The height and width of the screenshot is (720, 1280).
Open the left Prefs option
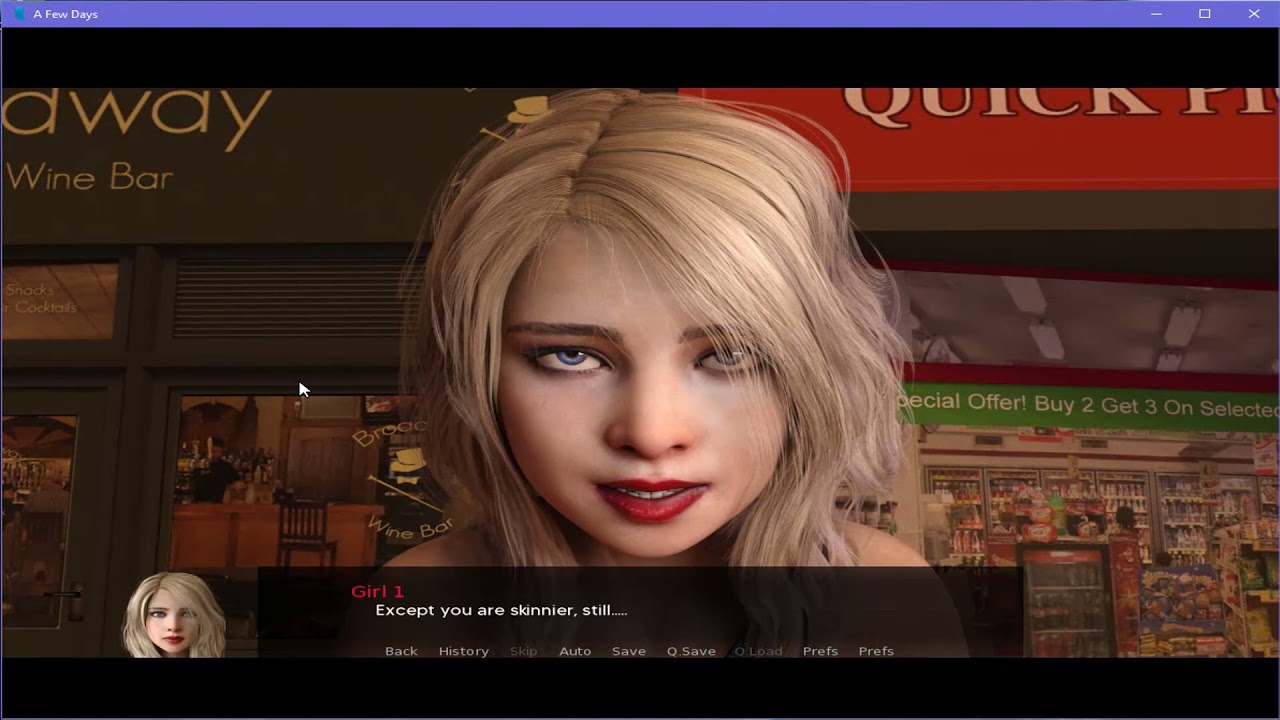[x=820, y=651]
